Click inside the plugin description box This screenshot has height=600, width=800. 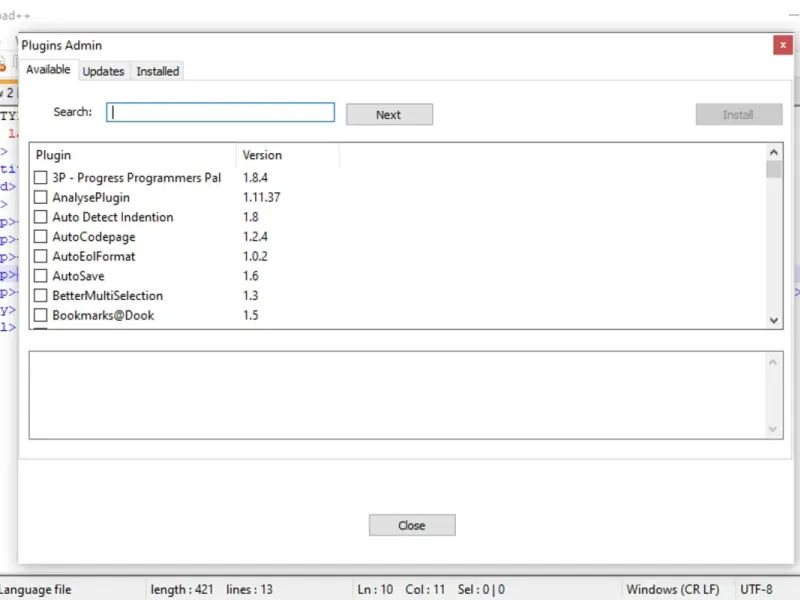pyautogui.click(x=398, y=395)
